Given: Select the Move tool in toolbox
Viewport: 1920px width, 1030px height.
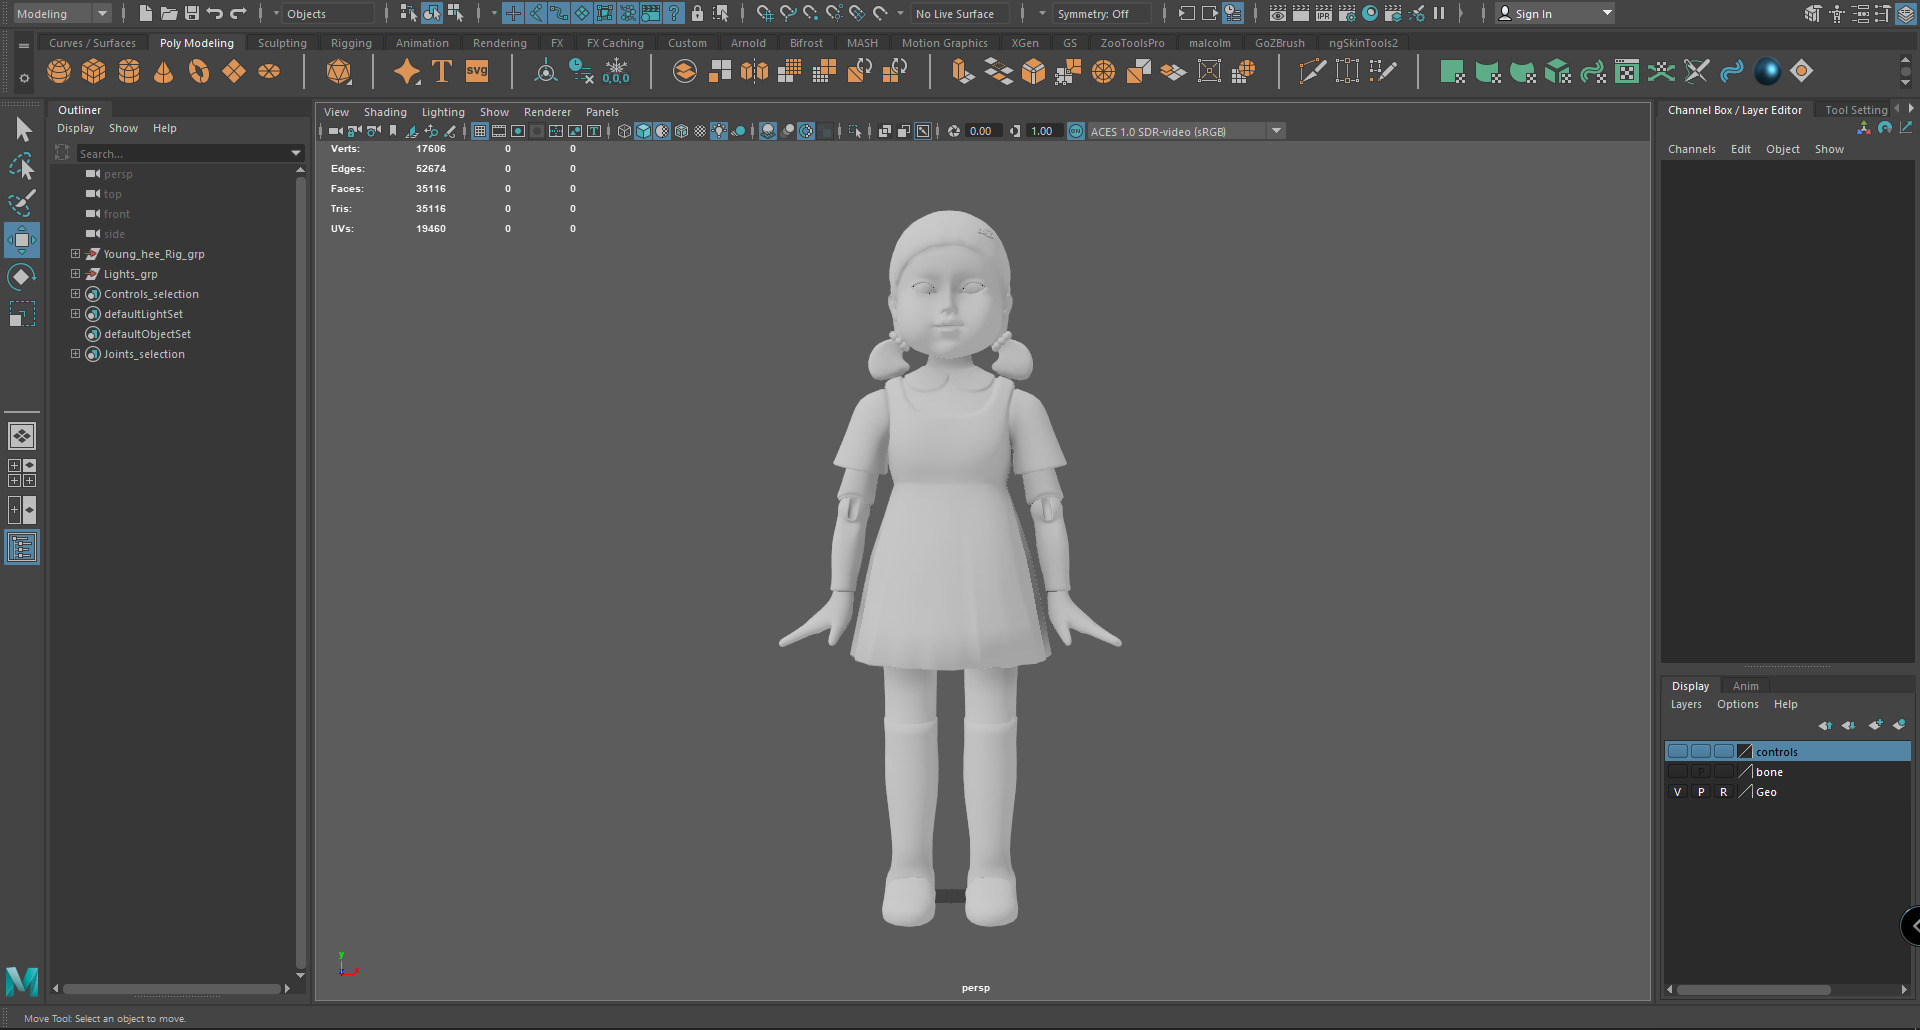Looking at the screenshot, I should (22, 240).
